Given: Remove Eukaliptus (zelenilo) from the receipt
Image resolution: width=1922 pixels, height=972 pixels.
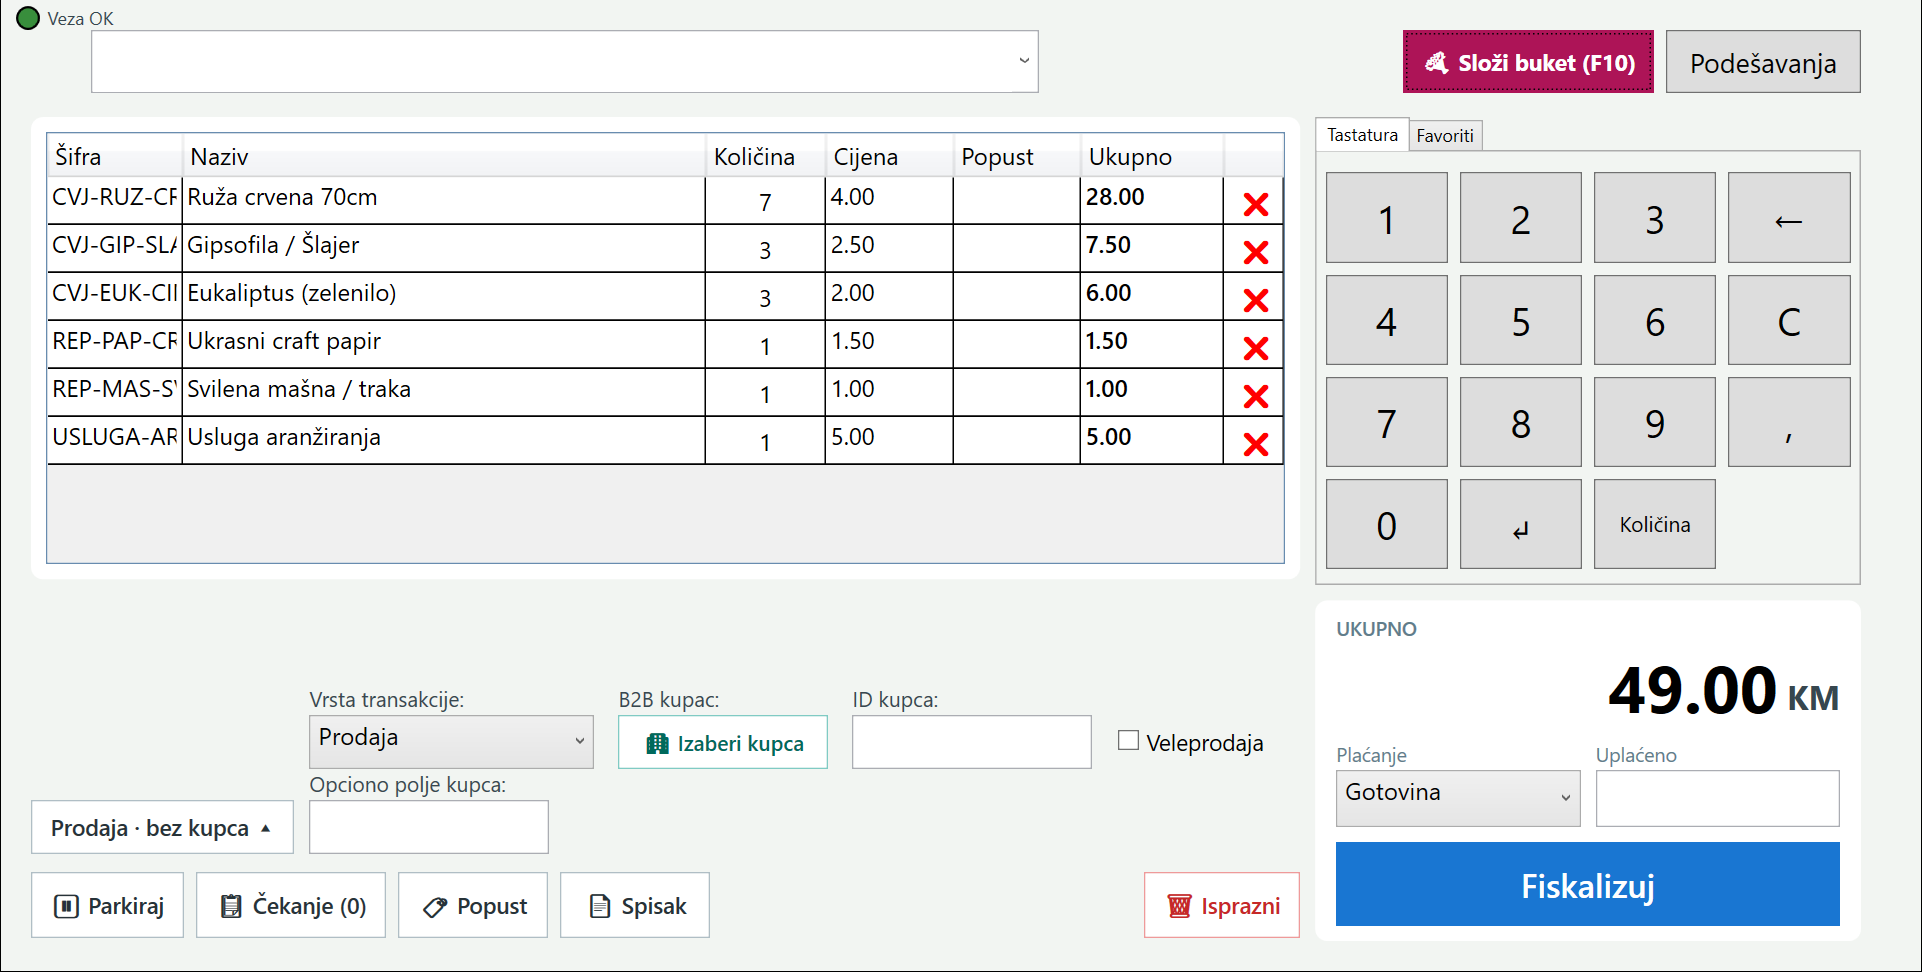Looking at the screenshot, I should click(x=1255, y=300).
